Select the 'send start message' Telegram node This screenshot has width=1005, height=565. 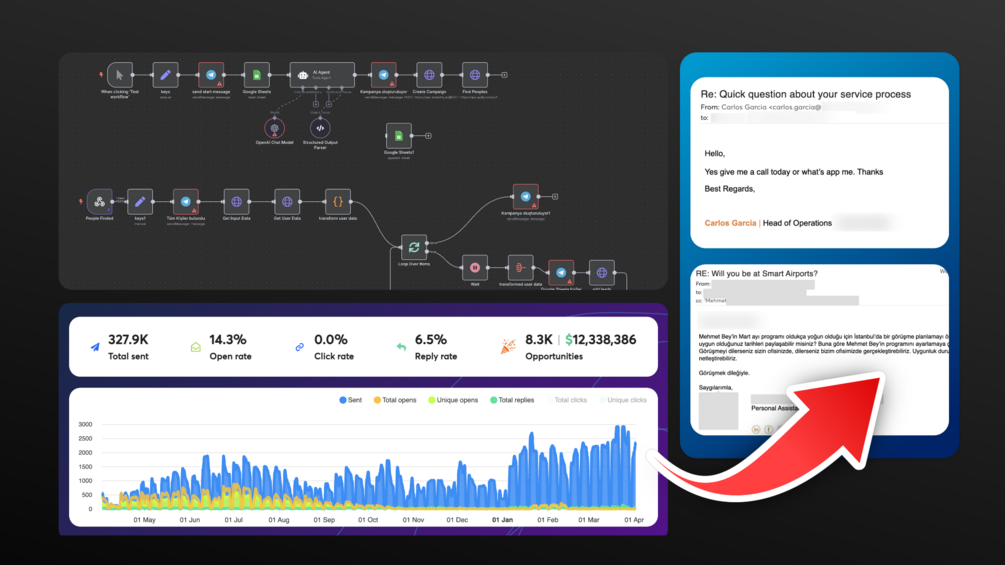211,75
